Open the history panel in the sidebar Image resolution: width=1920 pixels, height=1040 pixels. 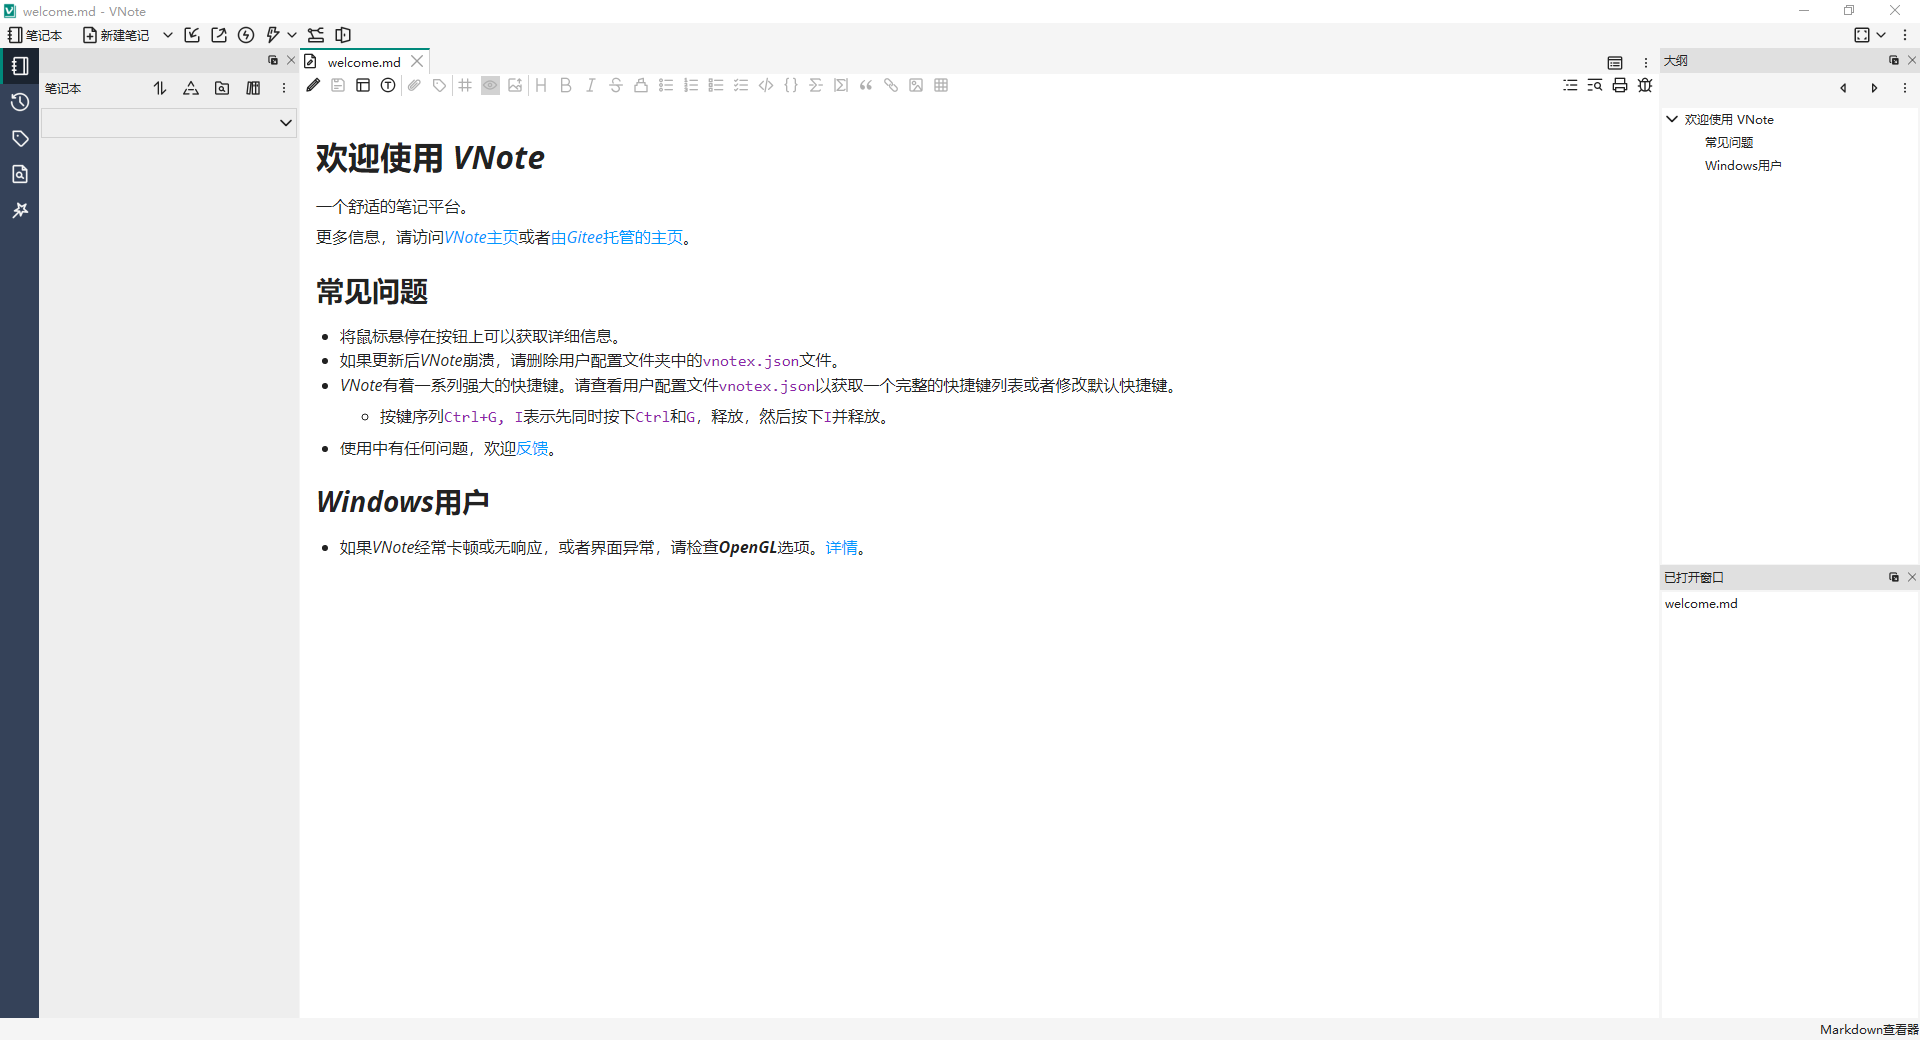point(20,102)
